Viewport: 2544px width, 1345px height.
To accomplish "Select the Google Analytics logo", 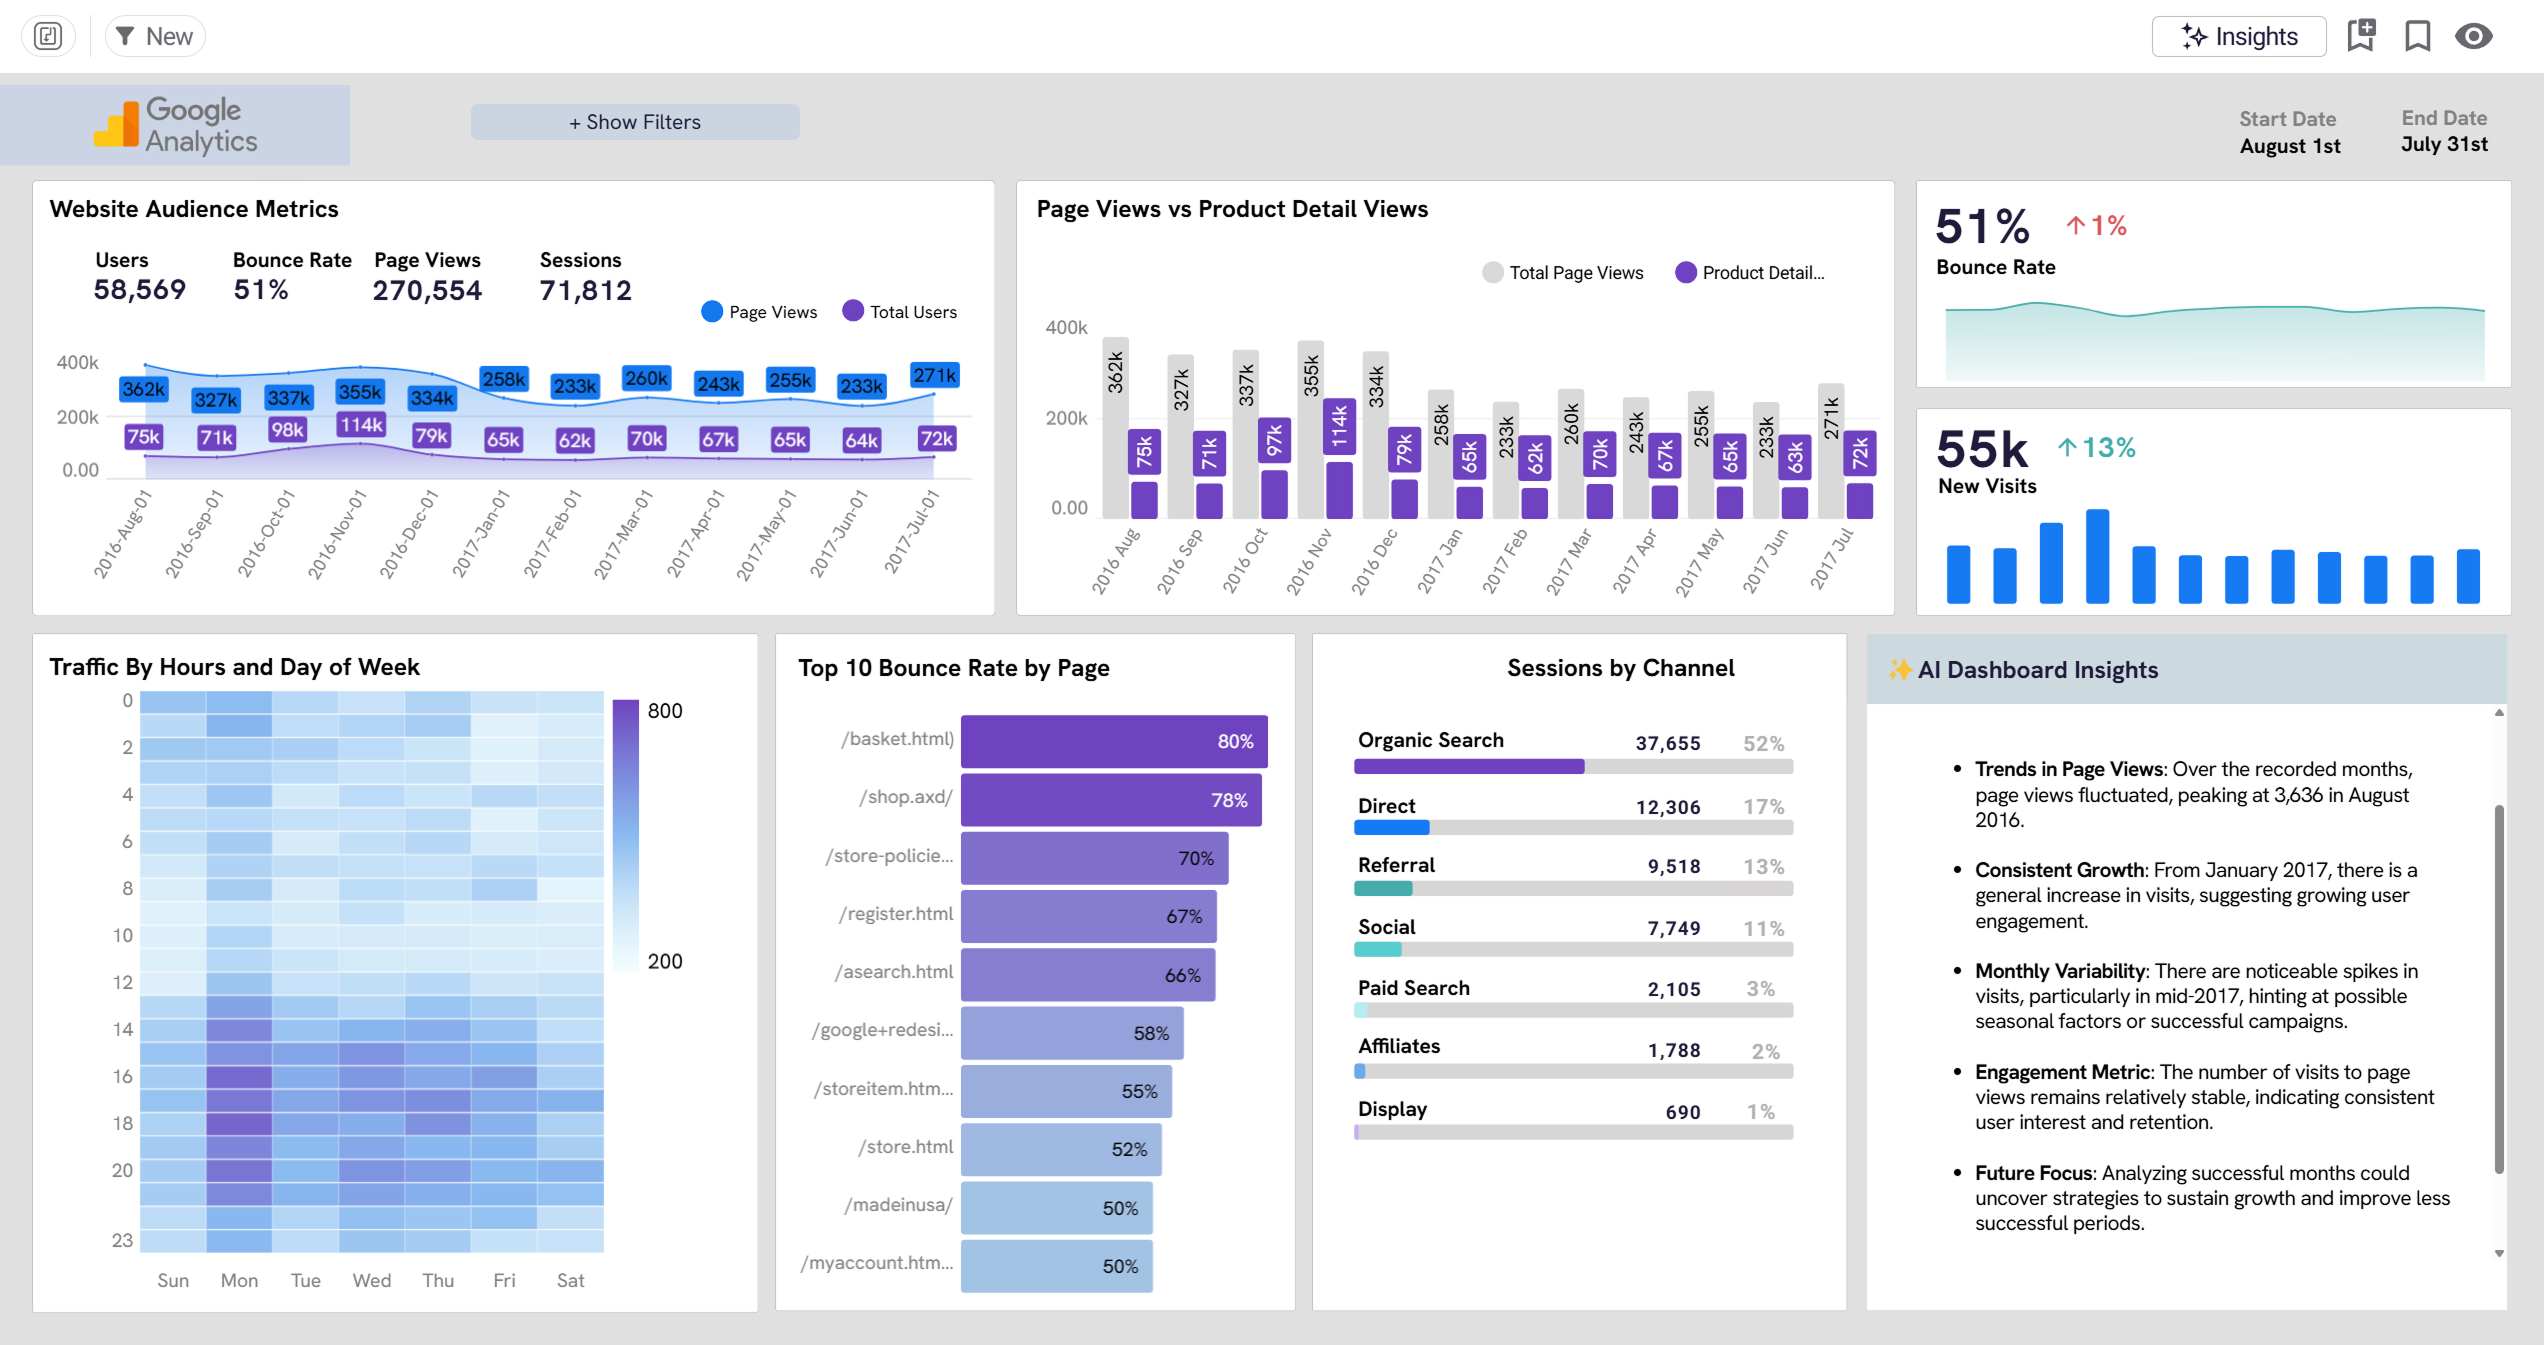I will (174, 123).
